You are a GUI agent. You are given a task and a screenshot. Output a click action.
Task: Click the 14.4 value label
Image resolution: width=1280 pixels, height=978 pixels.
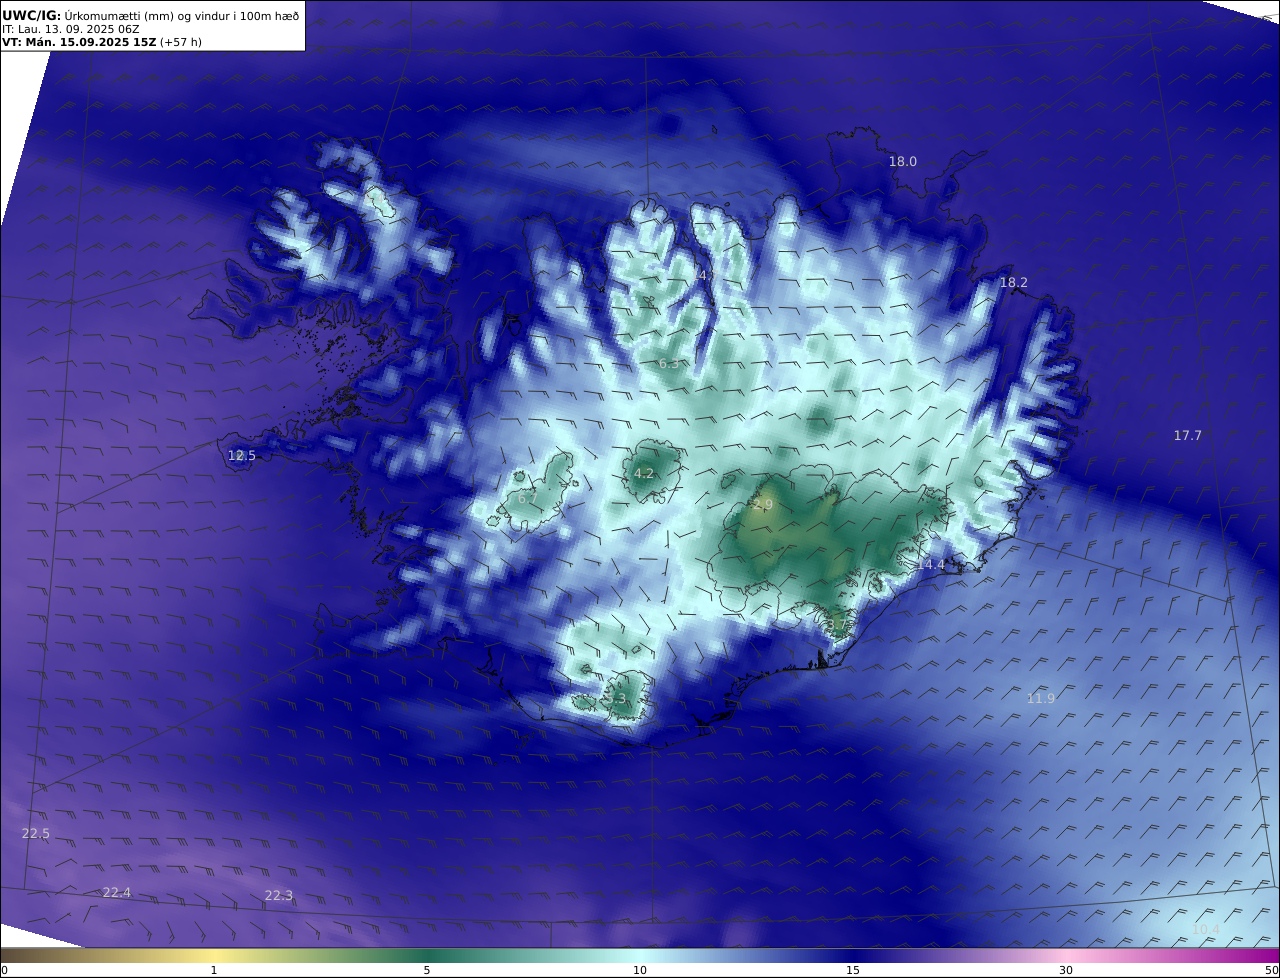pyautogui.click(x=931, y=565)
